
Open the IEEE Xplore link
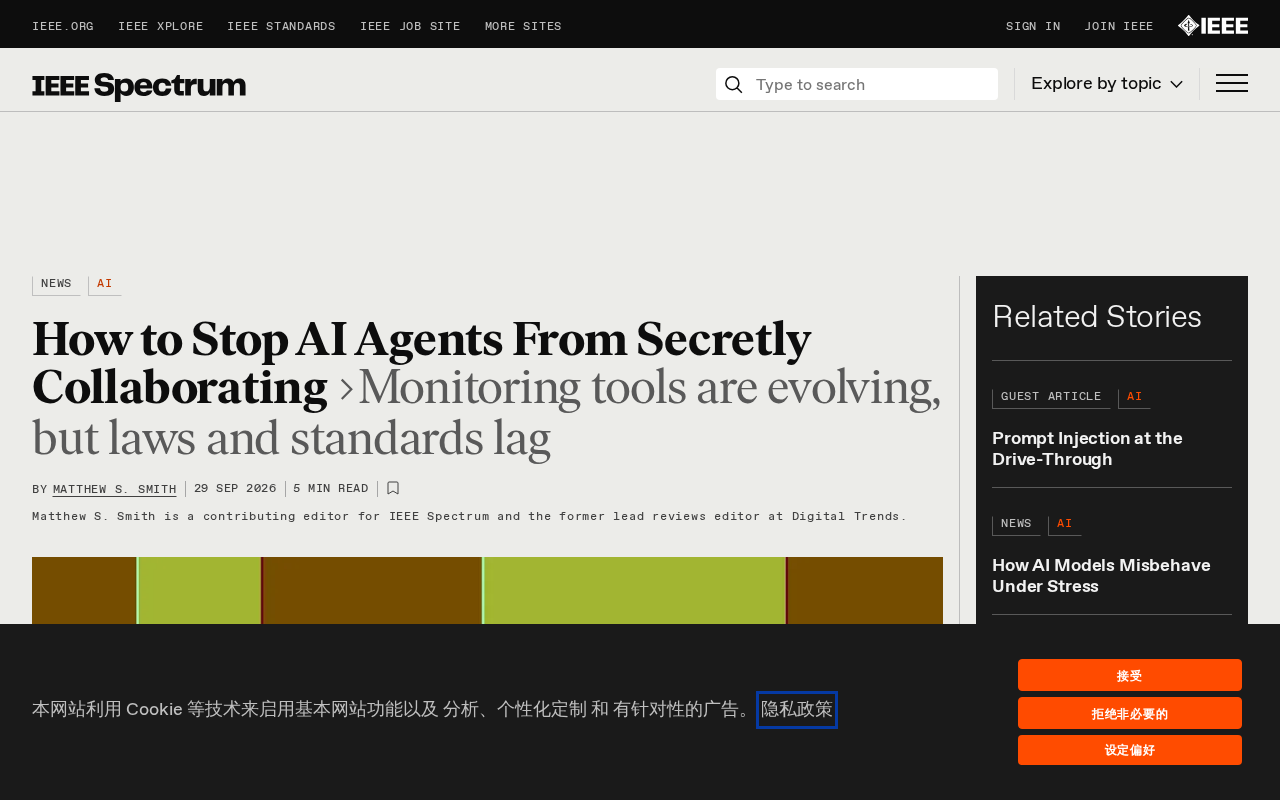pos(160,27)
